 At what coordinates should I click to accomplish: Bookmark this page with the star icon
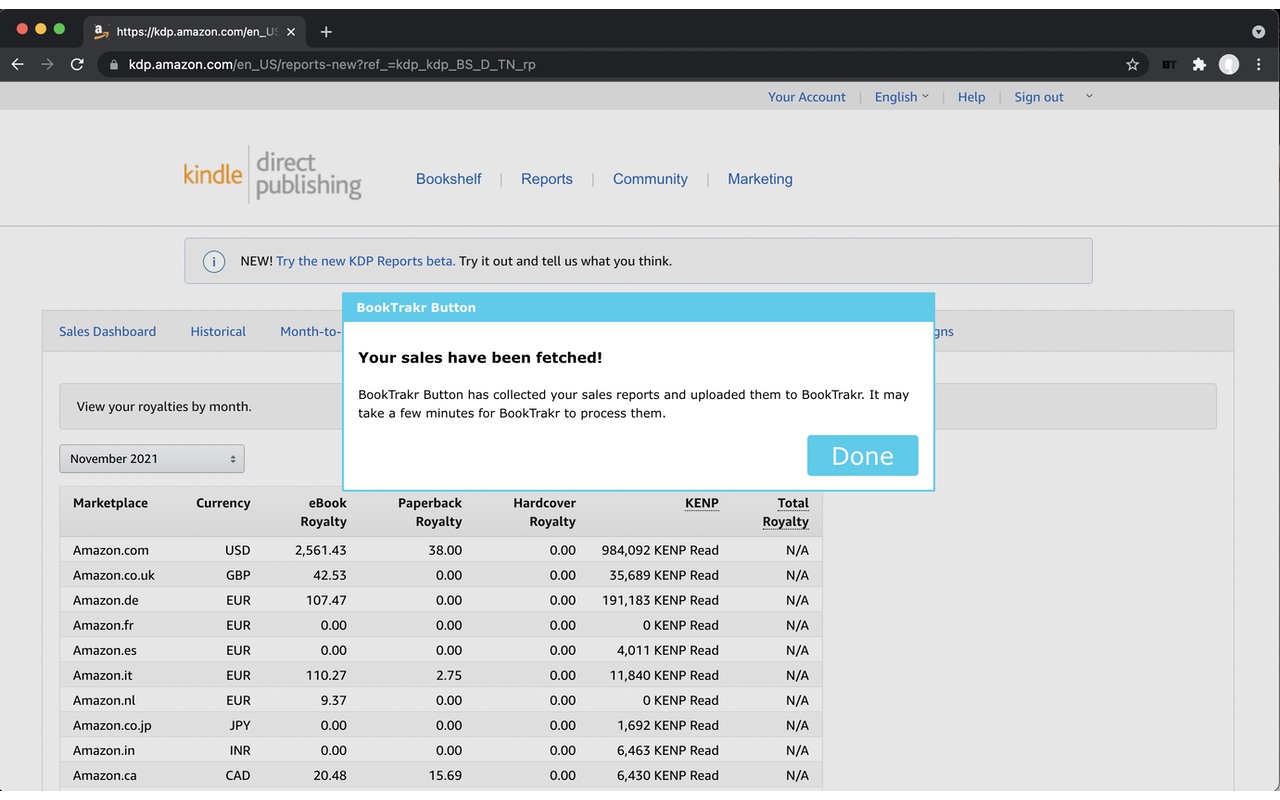click(x=1132, y=64)
